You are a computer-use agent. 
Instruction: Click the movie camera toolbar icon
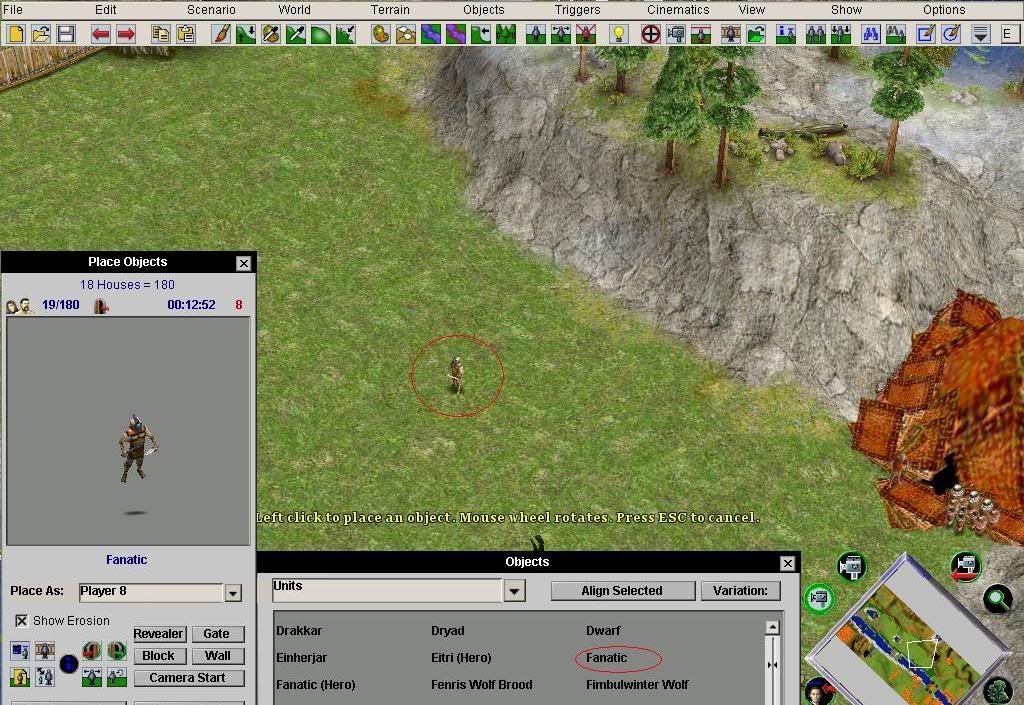[x=677, y=34]
